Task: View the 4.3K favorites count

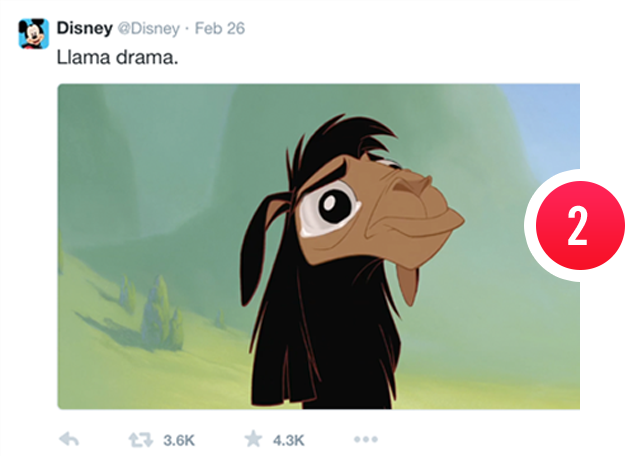Action: (x=288, y=440)
